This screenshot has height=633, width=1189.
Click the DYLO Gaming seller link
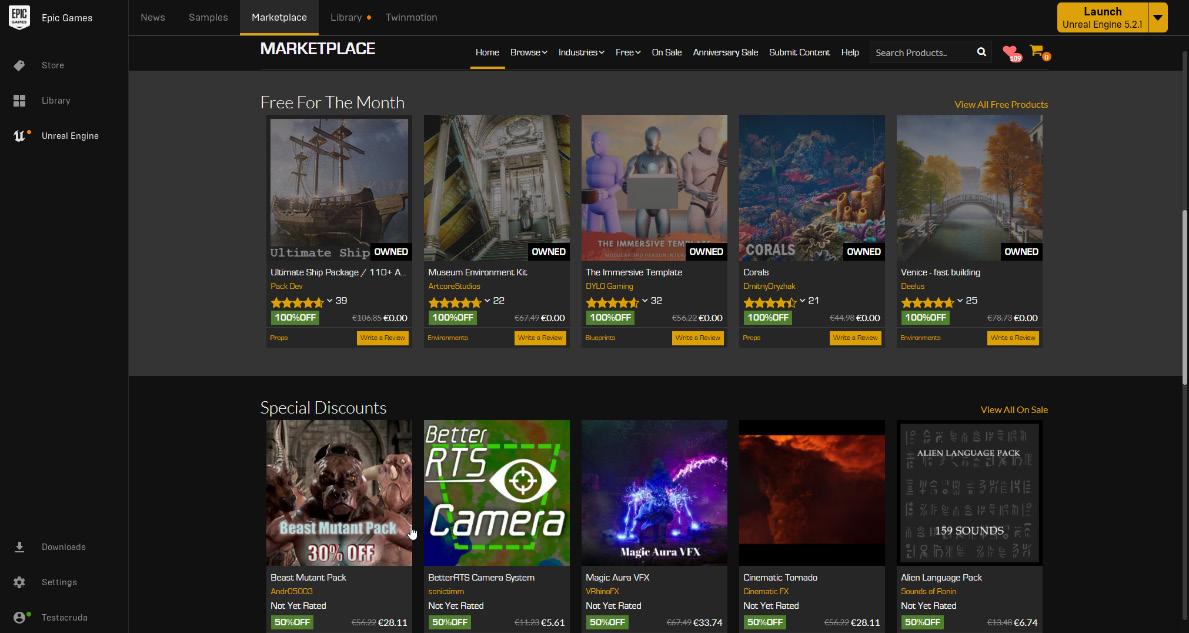tap(609, 287)
